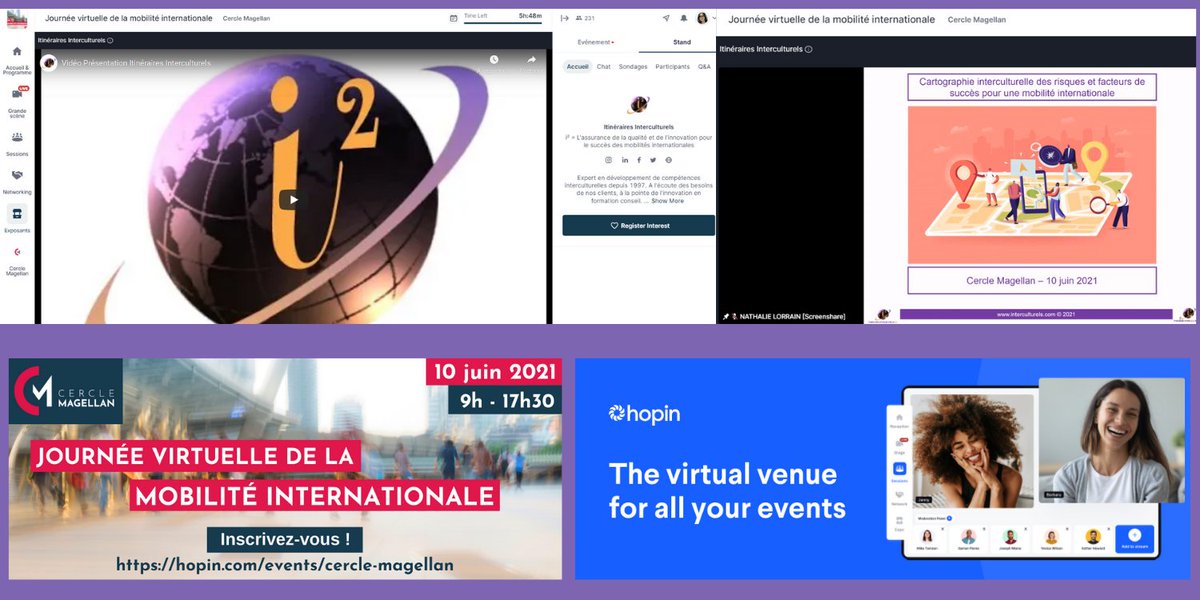The width and height of the screenshot is (1200, 600).
Task: Click the calendar icon near Time Left
Action: (x=454, y=17)
